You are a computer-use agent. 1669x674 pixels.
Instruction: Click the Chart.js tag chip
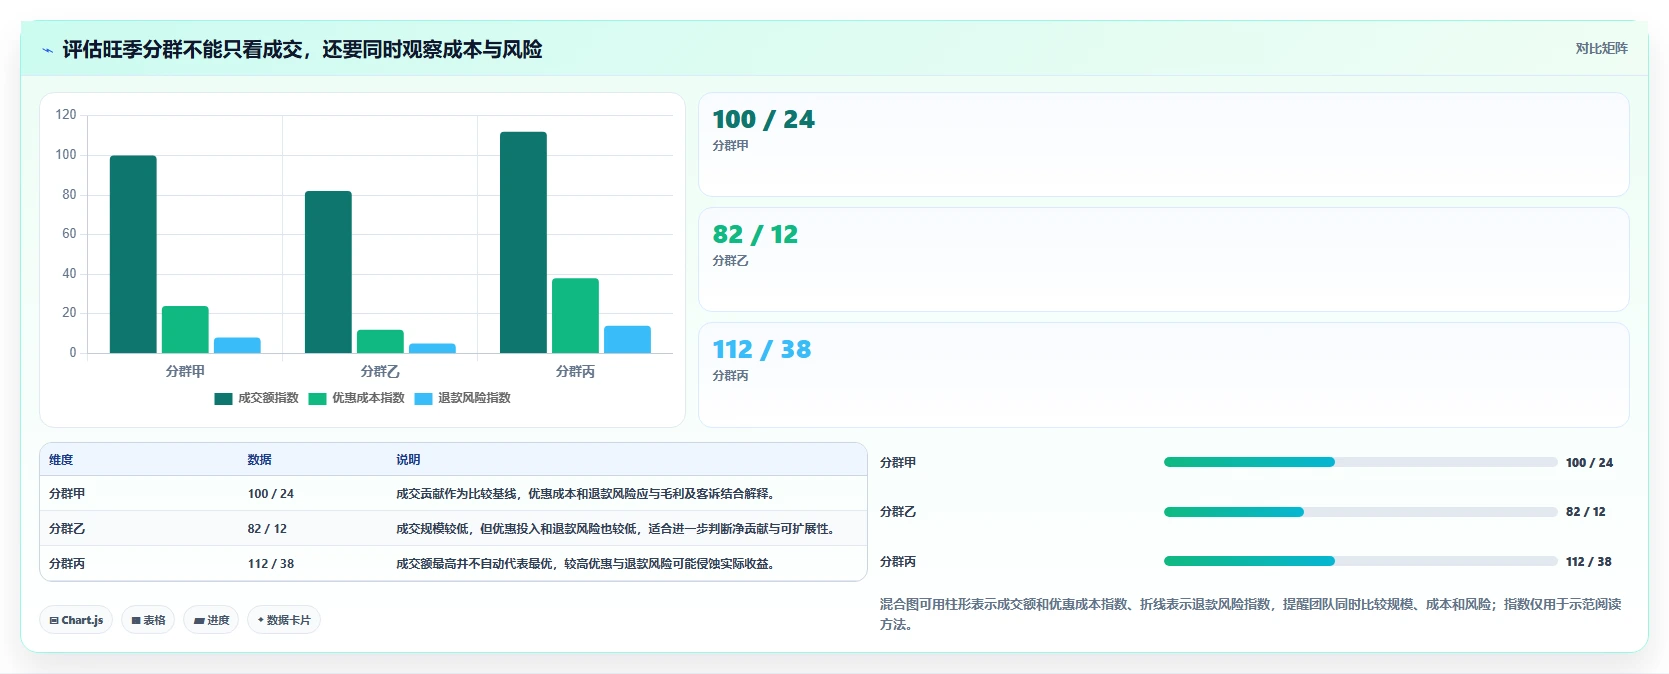pos(76,620)
